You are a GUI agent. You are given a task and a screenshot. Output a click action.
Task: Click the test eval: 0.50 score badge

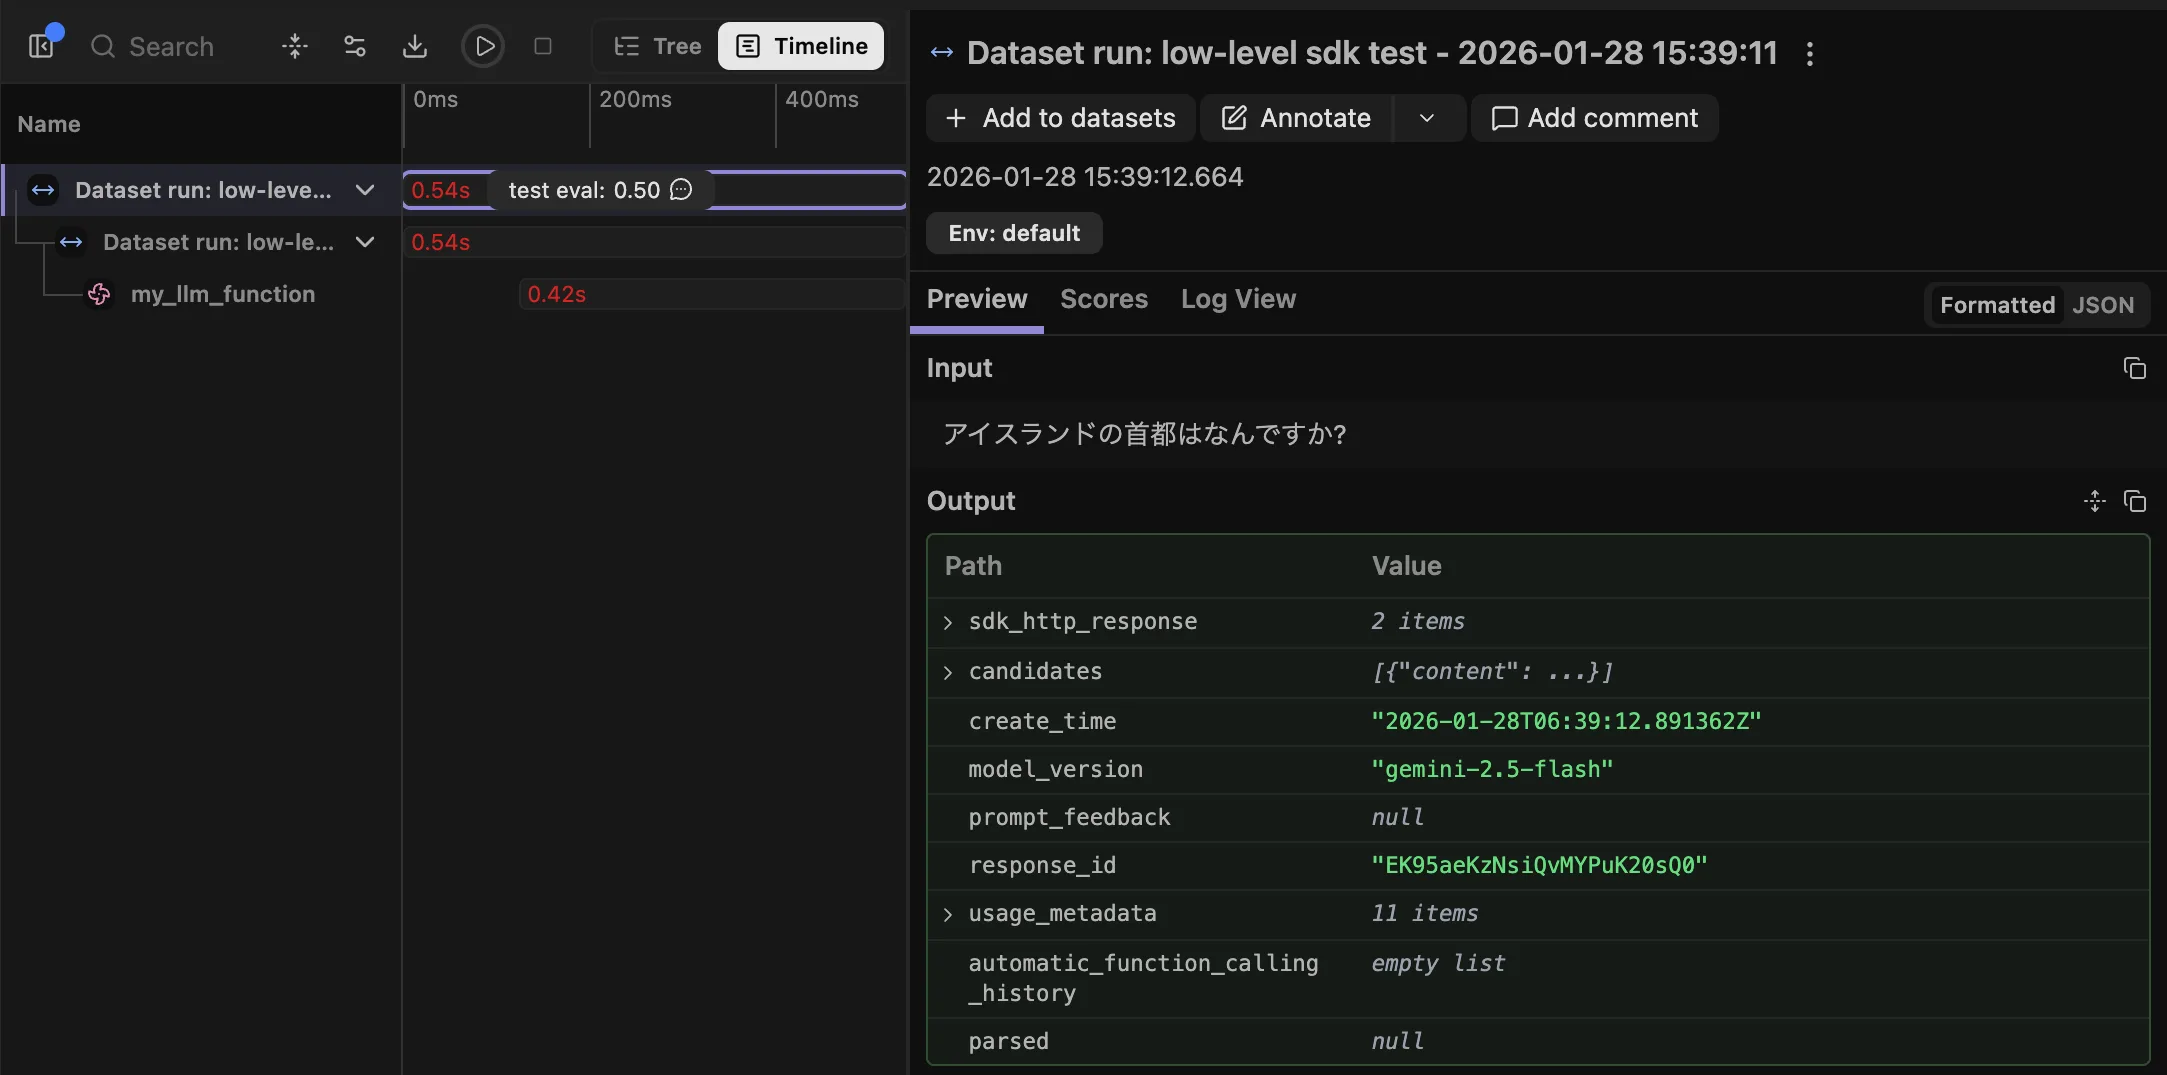point(600,190)
